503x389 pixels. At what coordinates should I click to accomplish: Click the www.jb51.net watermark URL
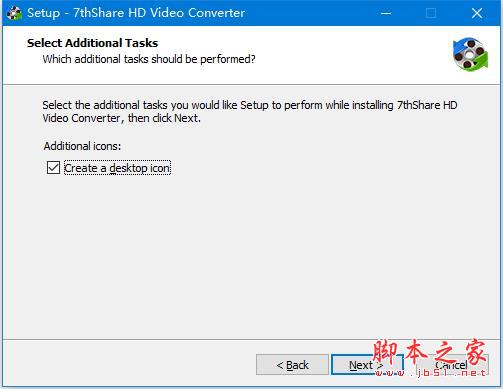(x=430, y=373)
